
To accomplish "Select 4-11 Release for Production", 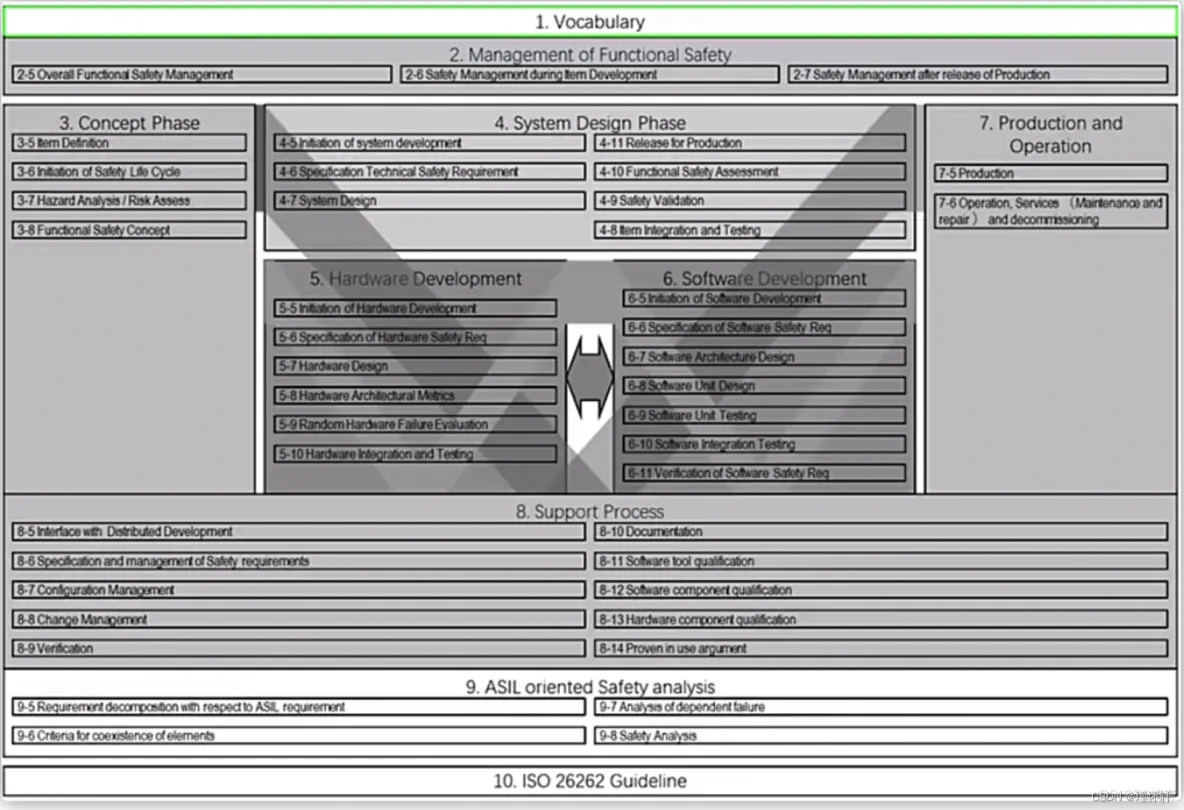I will click(750, 143).
